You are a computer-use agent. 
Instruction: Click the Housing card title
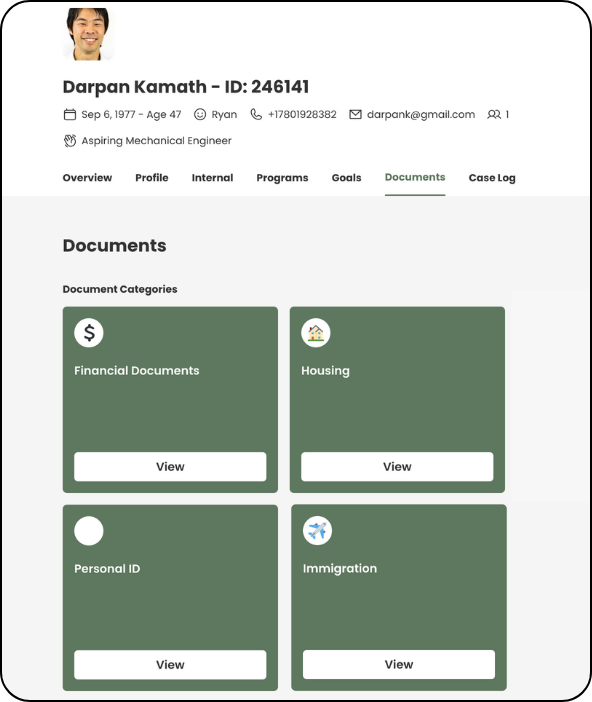click(x=325, y=371)
